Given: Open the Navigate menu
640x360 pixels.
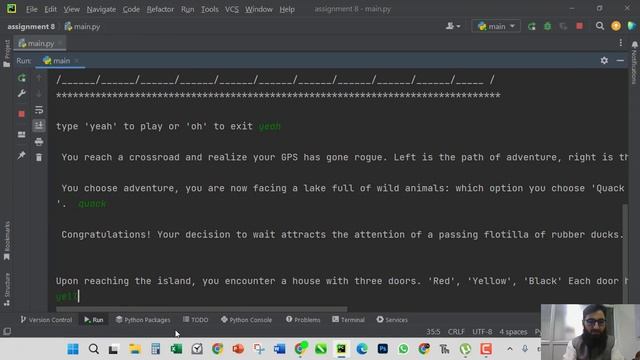Looking at the screenshot, I should pyautogui.click(x=101, y=9).
